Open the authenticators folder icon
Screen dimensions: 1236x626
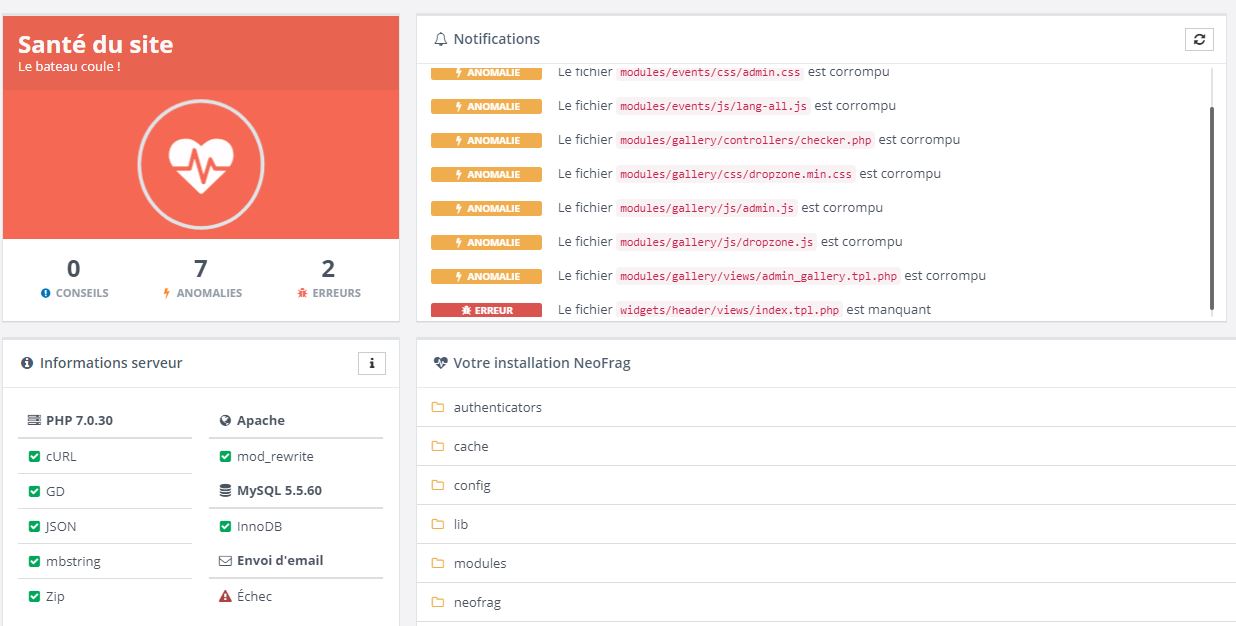(x=437, y=407)
